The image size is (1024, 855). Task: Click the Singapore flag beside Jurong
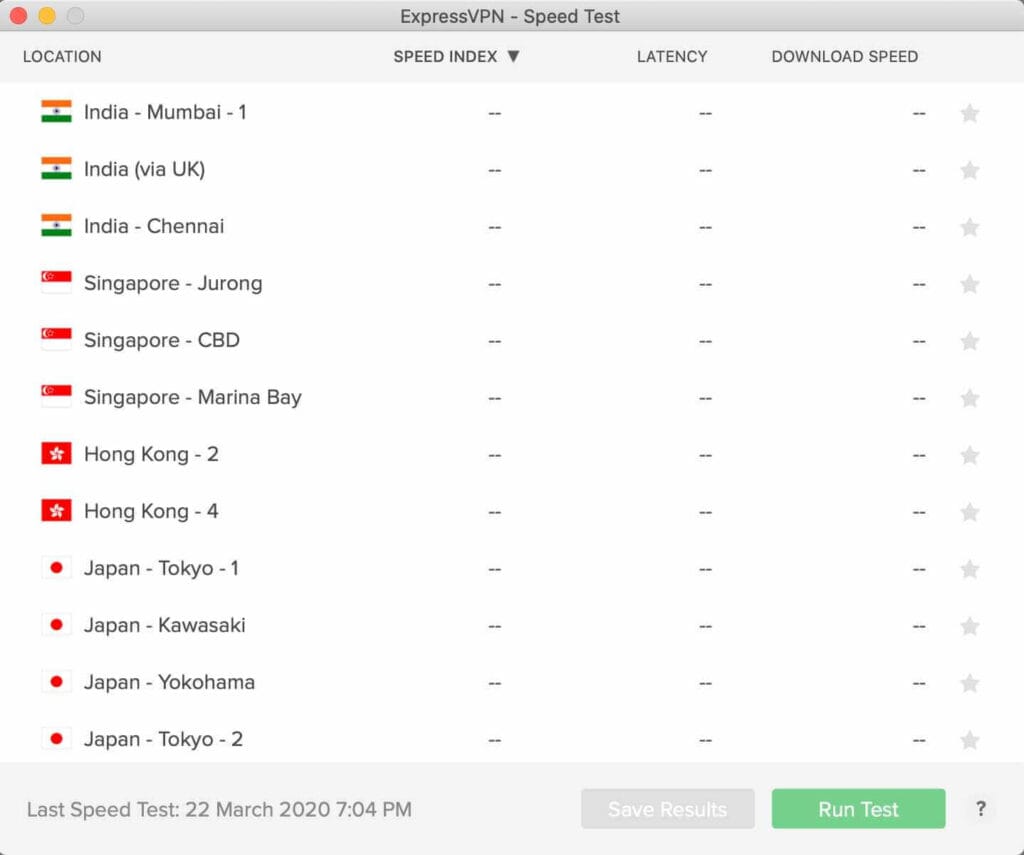[57, 283]
